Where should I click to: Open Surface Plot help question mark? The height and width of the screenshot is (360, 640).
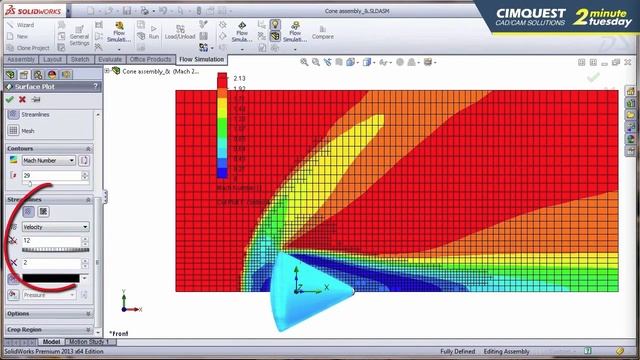(96, 86)
